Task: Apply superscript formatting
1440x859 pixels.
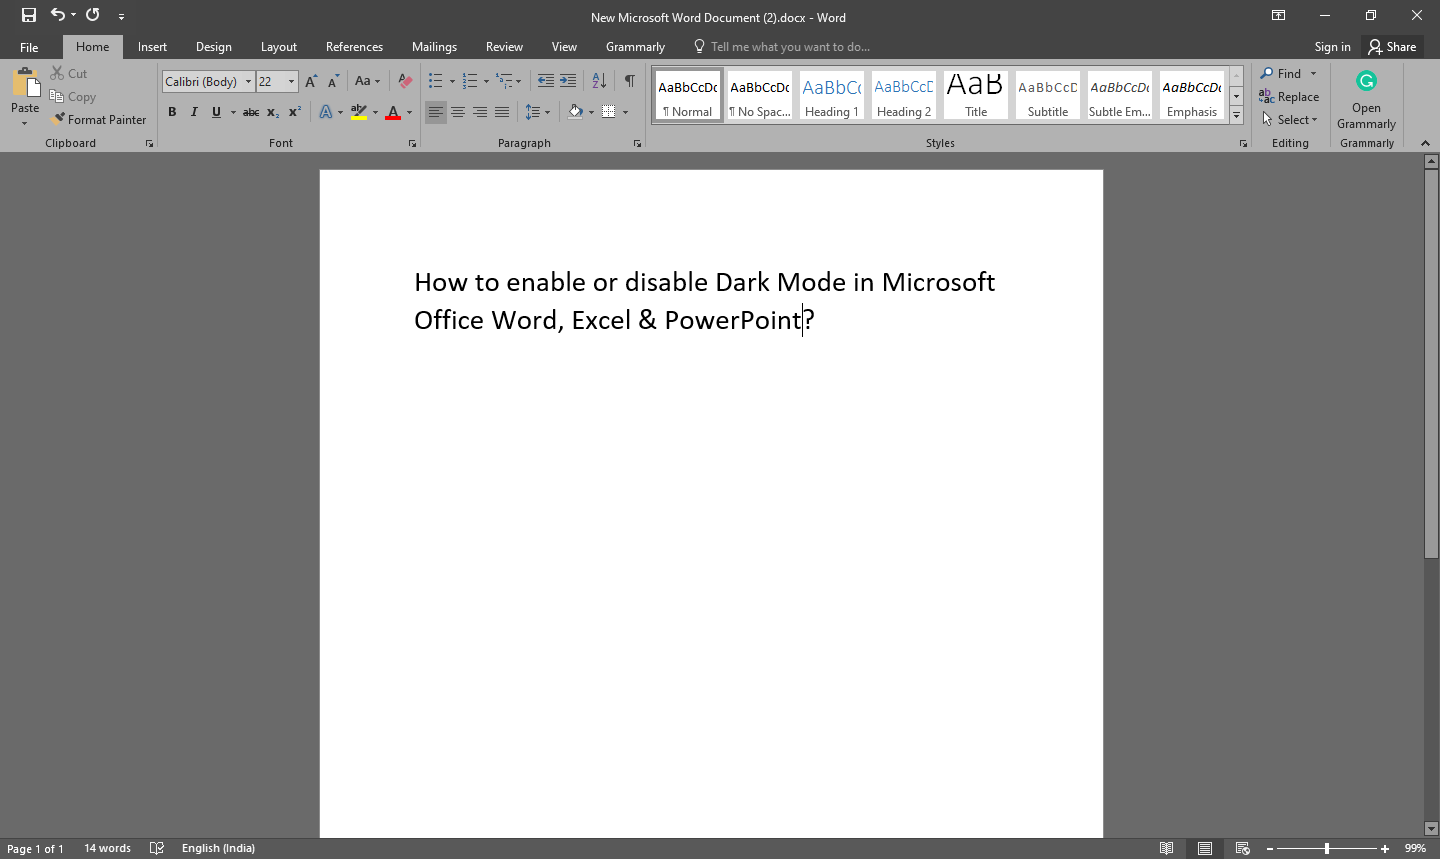Action: tap(295, 112)
